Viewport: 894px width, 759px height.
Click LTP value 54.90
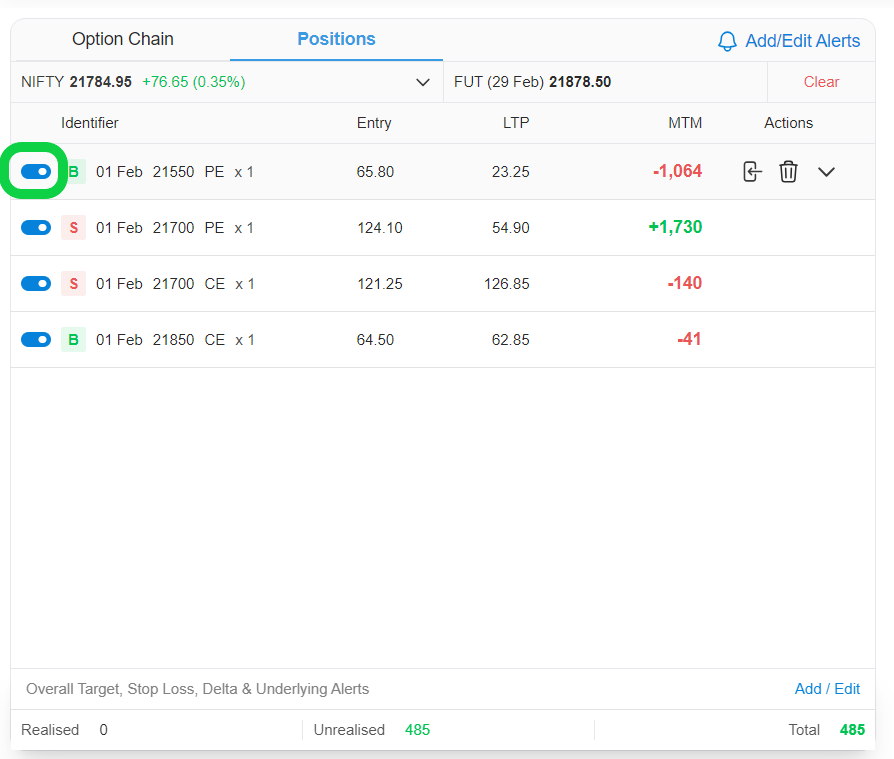click(511, 228)
